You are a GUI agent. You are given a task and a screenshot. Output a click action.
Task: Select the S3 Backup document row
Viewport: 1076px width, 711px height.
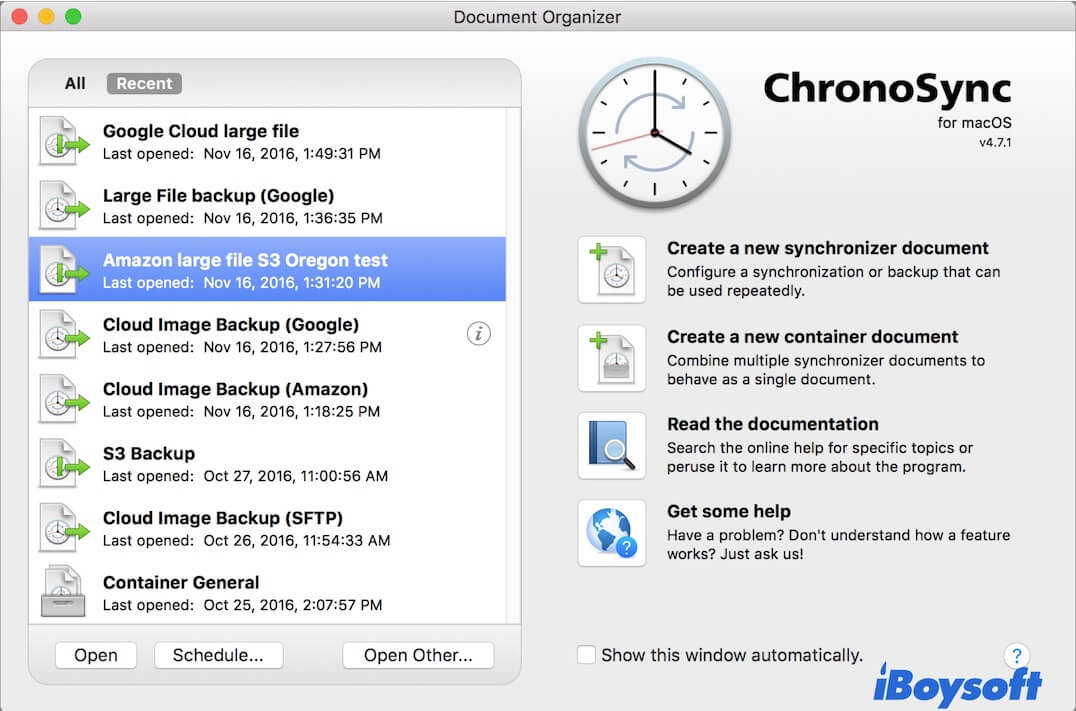tap(267, 464)
